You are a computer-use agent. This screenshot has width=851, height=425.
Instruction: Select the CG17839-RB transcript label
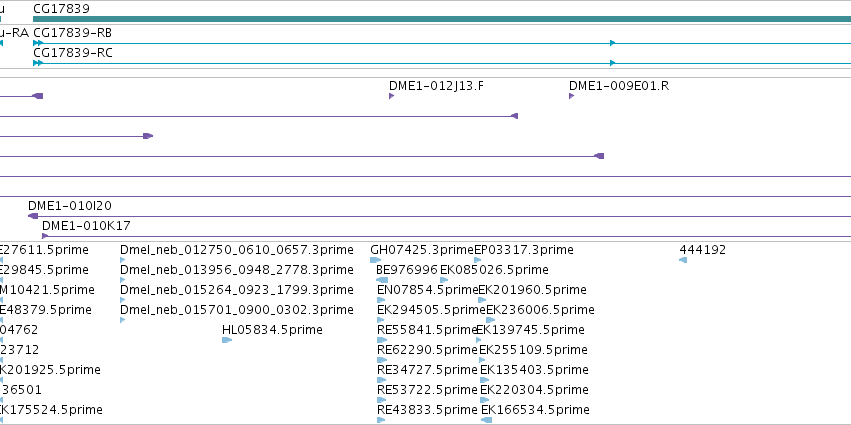click(x=73, y=33)
